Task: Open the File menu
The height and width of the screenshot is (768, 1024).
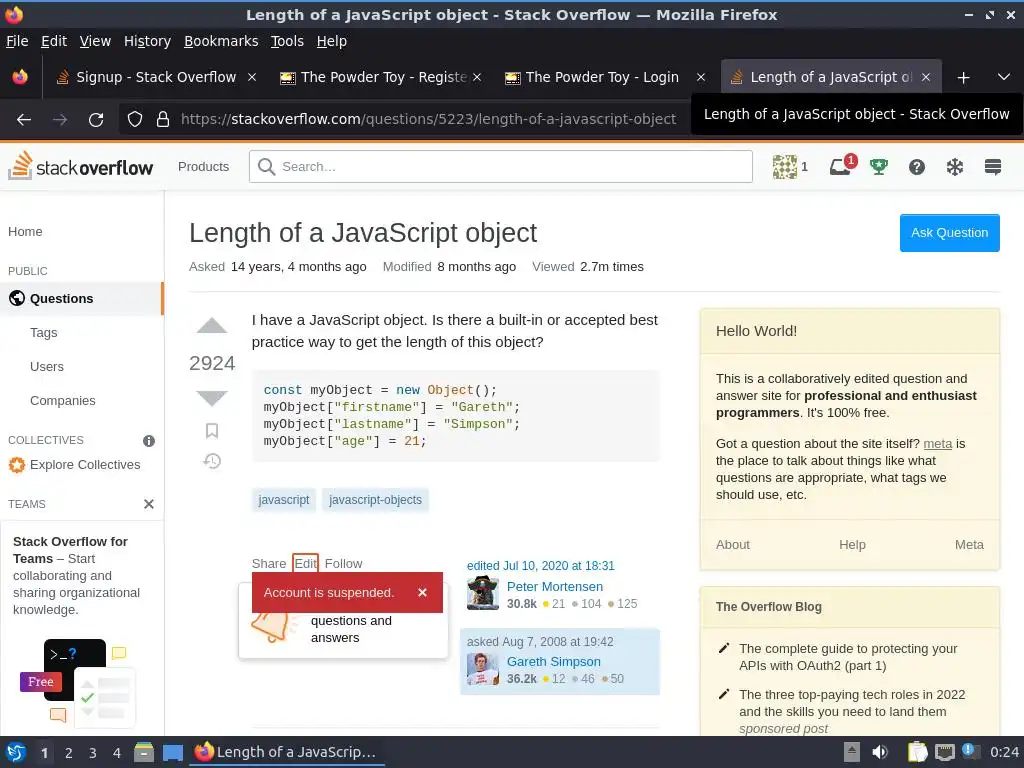Action: [x=18, y=41]
